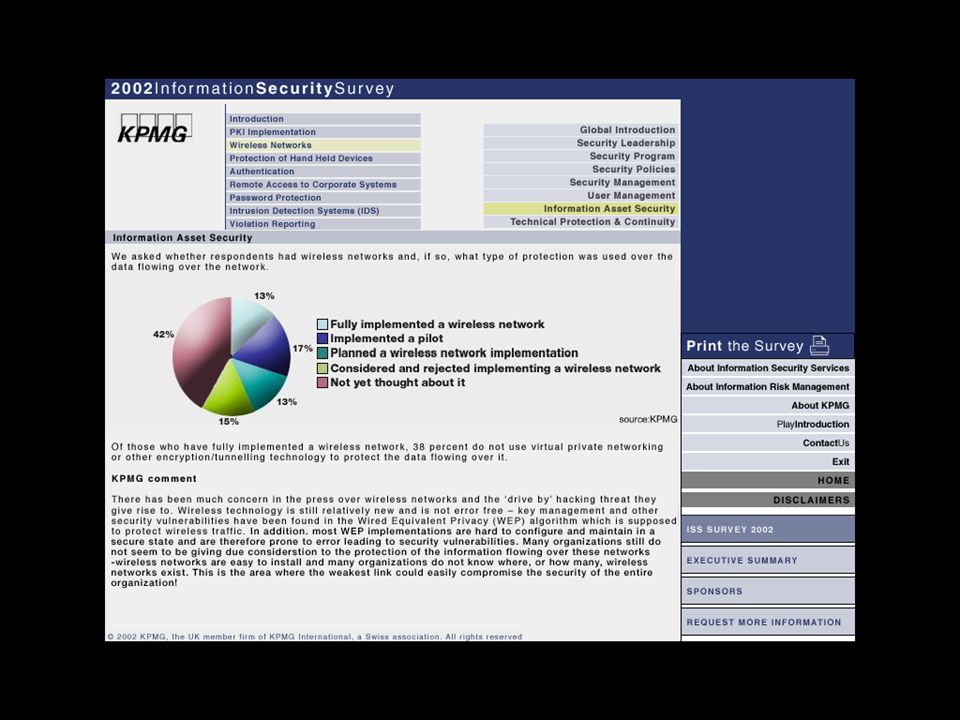The image size is (960, 720).
Task: Click the 17% dark blue slice of the pie chart
Action: [266, 348]
